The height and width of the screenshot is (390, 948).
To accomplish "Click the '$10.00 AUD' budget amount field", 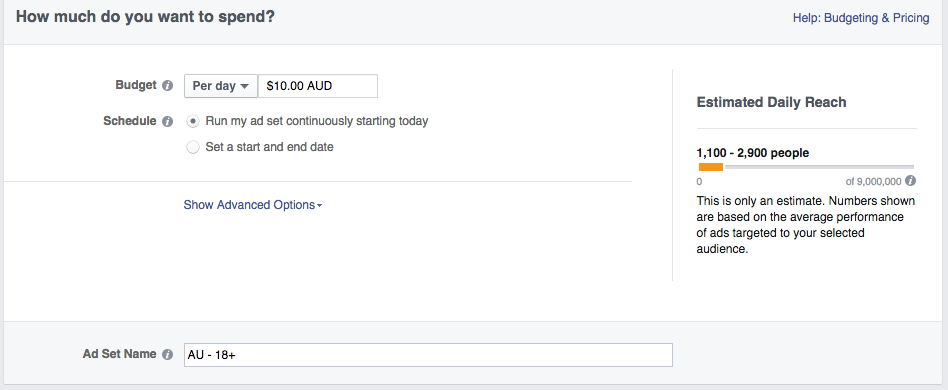I will [318, 86].
